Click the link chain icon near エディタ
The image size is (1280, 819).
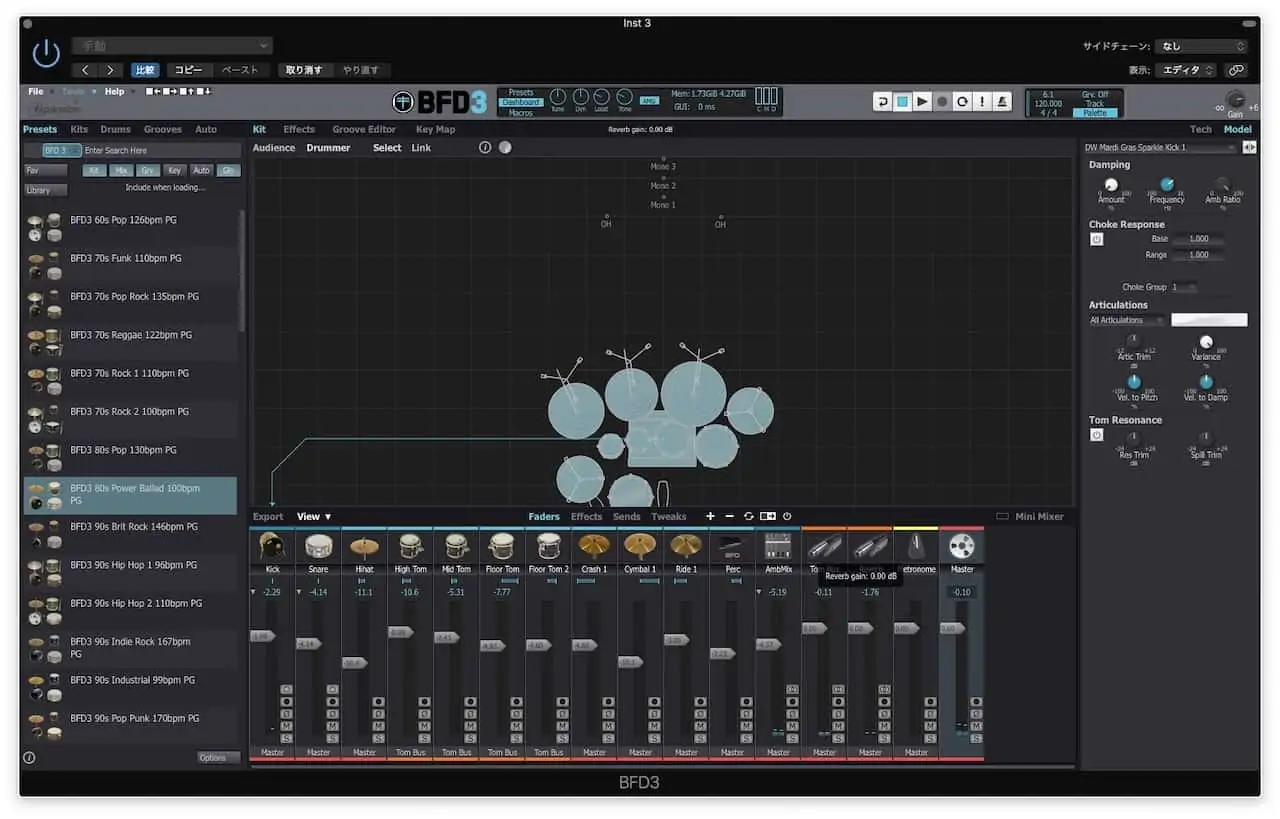[x=1236, y=70]
